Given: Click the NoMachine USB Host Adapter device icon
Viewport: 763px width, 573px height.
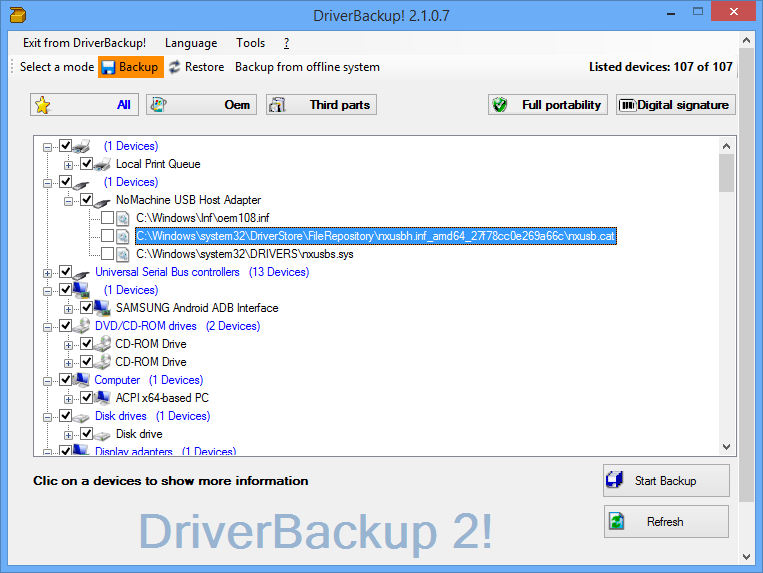Looking at the screenshot, I should (x=103, y=201).
